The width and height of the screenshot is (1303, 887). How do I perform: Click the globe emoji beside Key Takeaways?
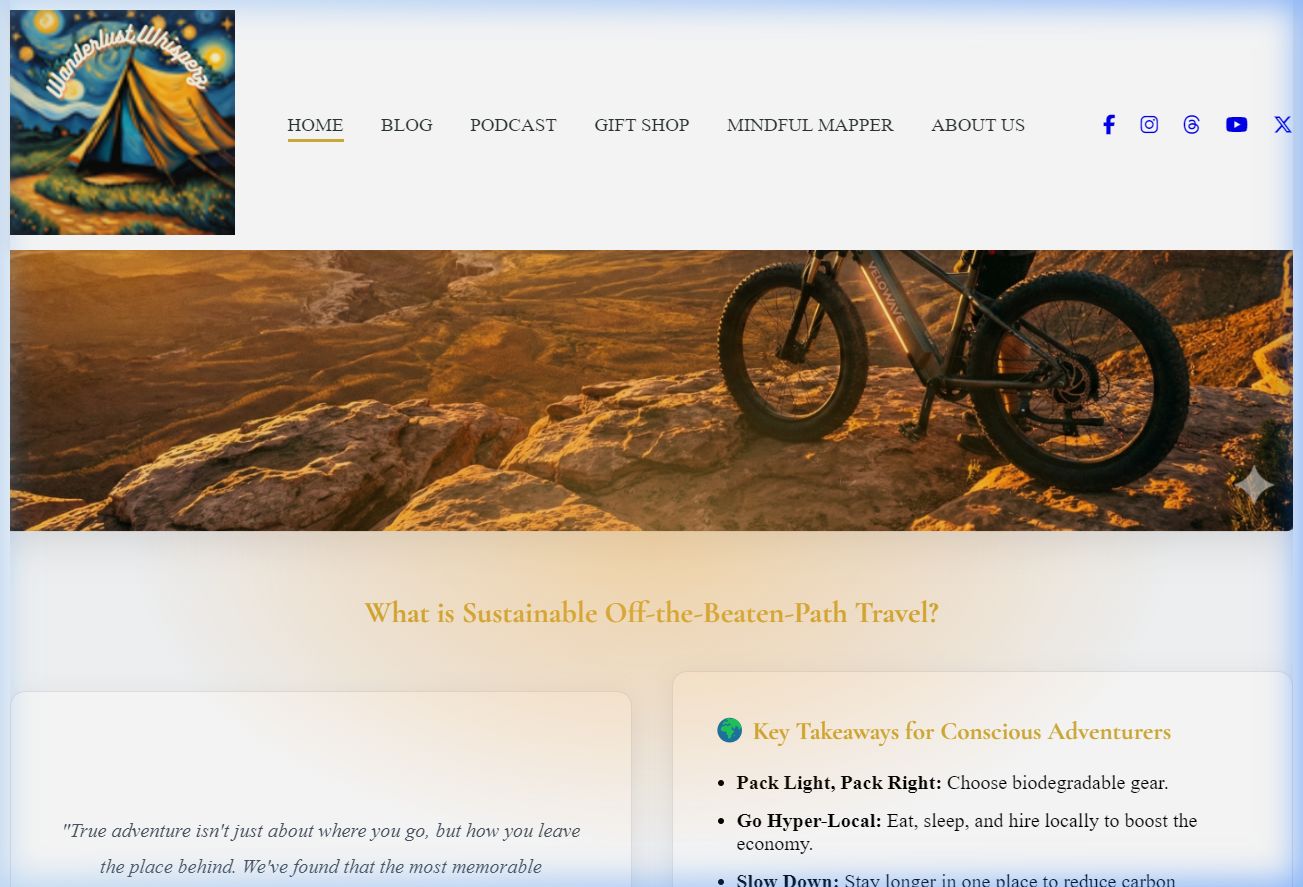point(730,731)
